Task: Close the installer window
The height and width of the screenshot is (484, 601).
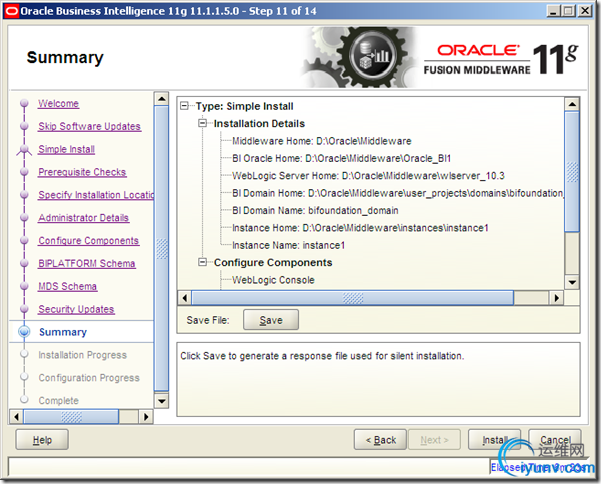Action: (x=585, y=11)
